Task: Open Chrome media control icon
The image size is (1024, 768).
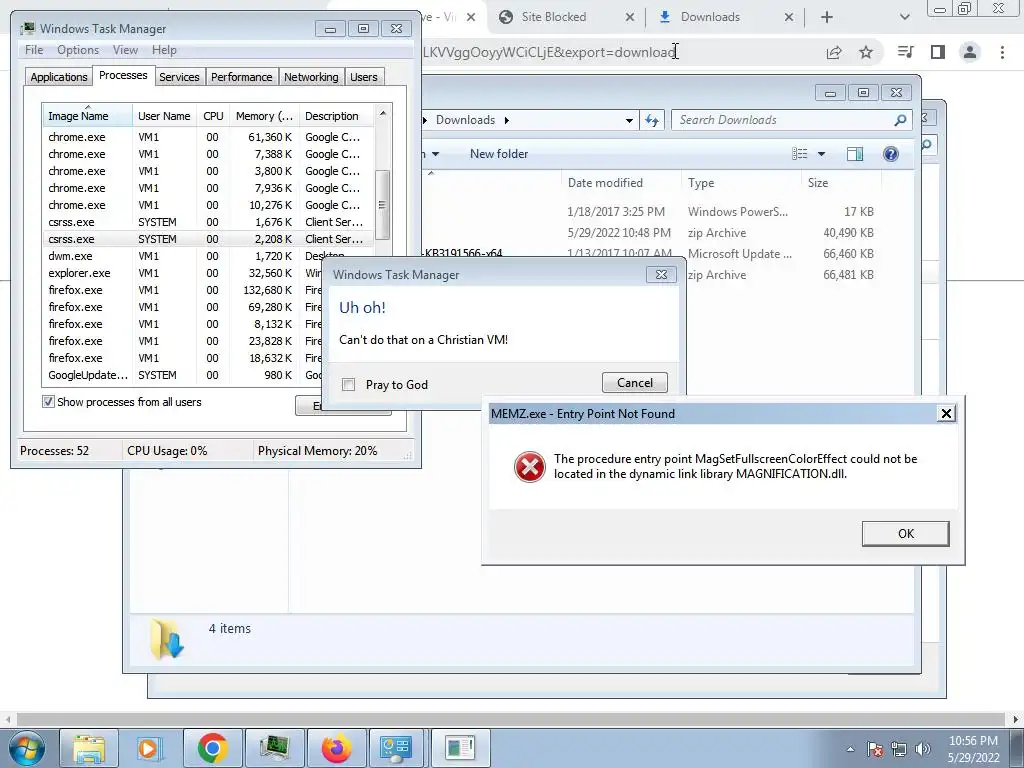Action: point(905,52)
